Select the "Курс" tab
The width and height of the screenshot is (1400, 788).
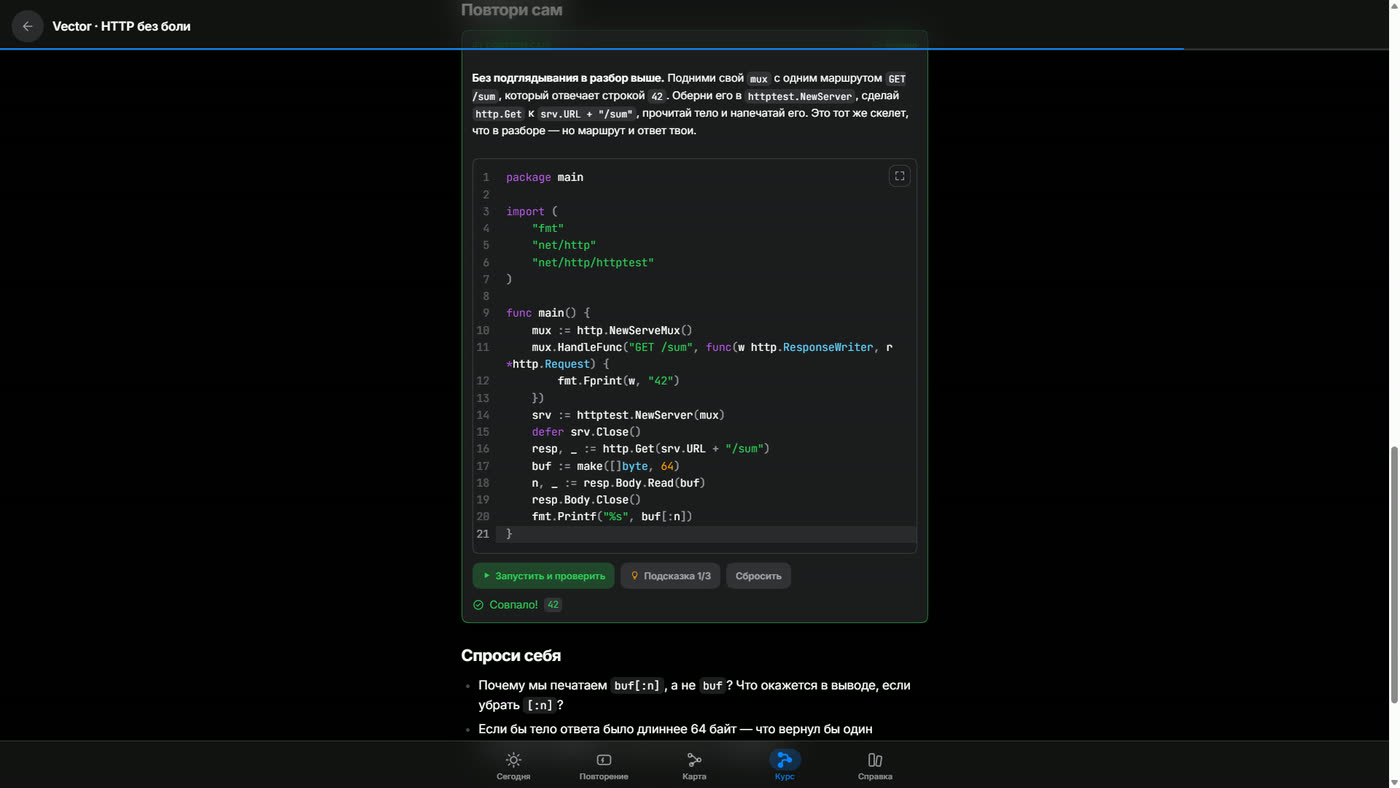point(784,766)
